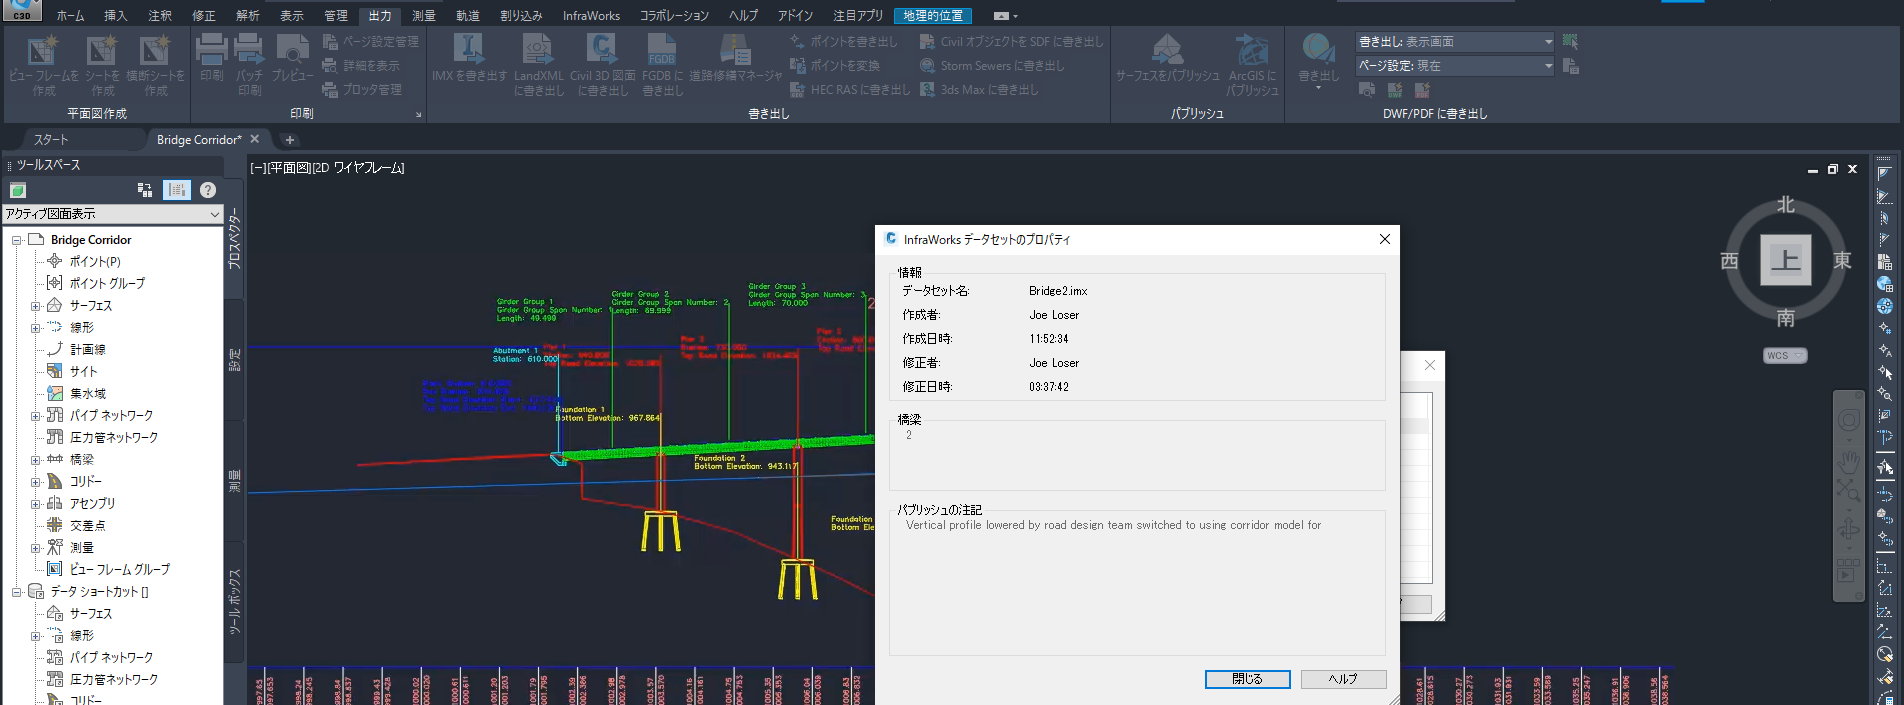
Task: Click Storm Sewers に書き出し in the ribbon
Action: [992, 66]
